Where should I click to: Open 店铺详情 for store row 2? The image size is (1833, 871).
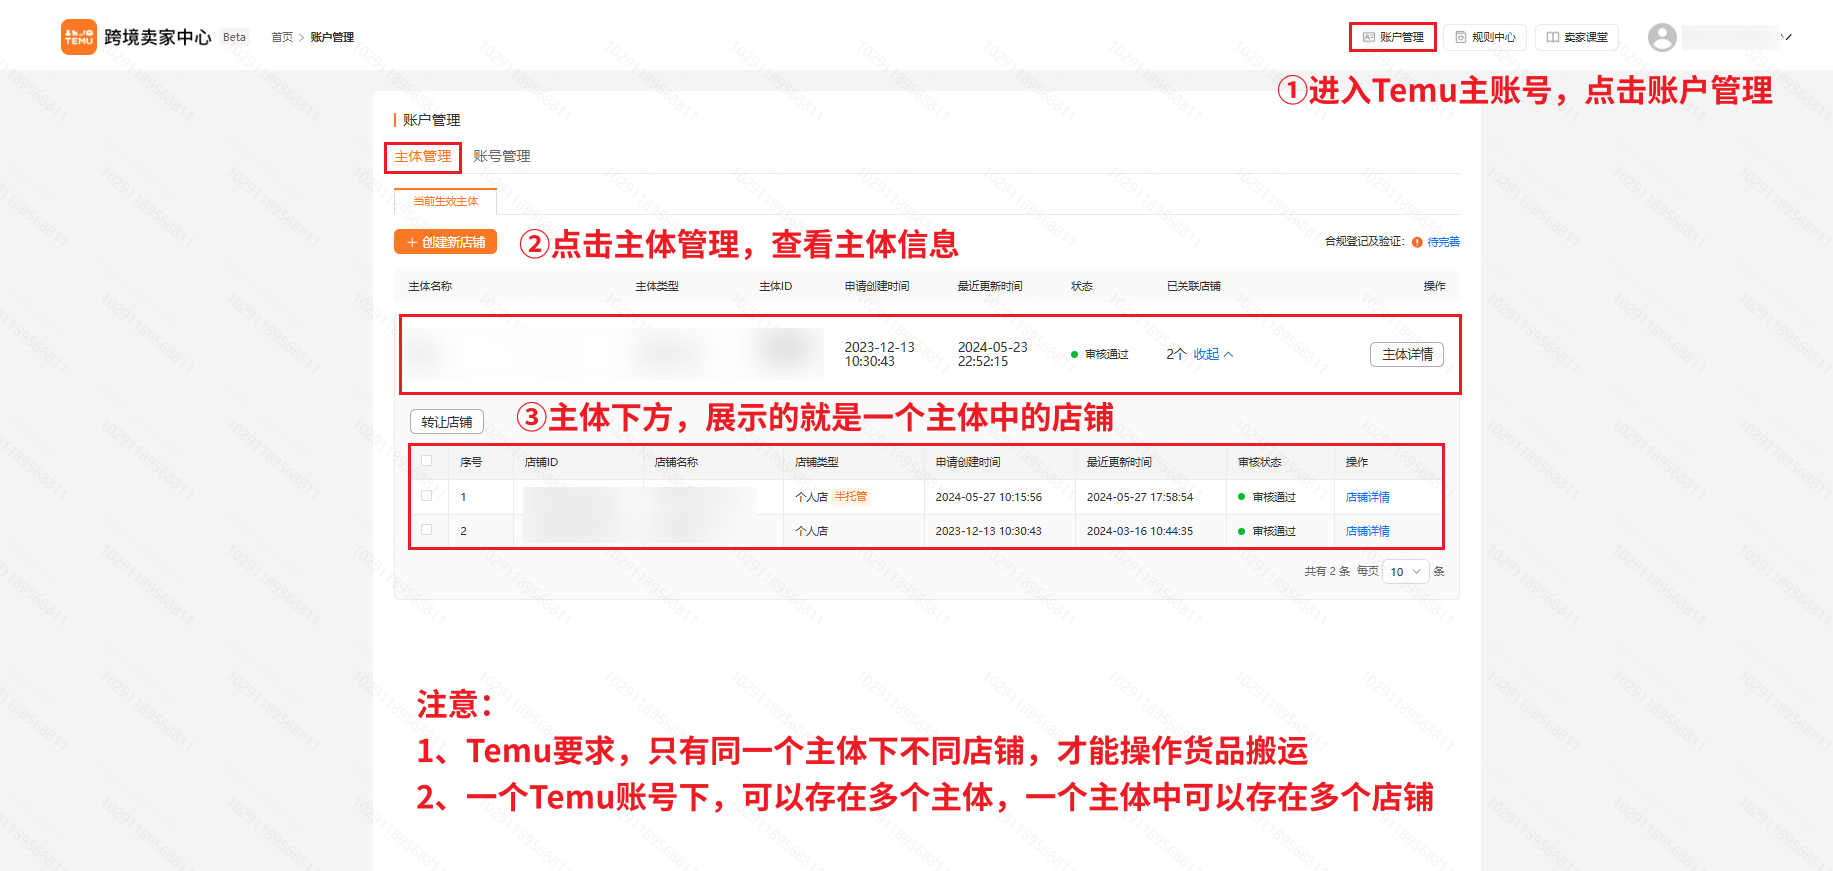click(1367, 531)
